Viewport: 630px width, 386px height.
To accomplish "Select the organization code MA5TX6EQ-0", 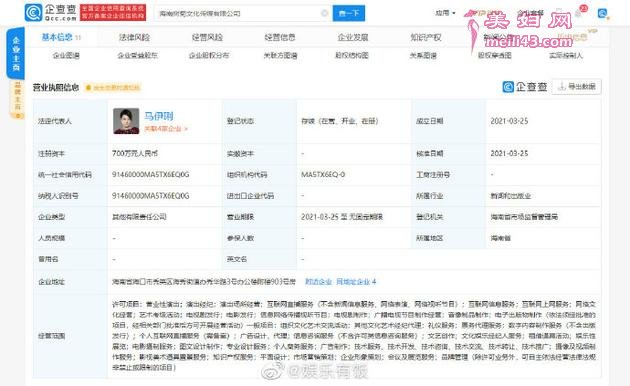I will tap(323, 175).
